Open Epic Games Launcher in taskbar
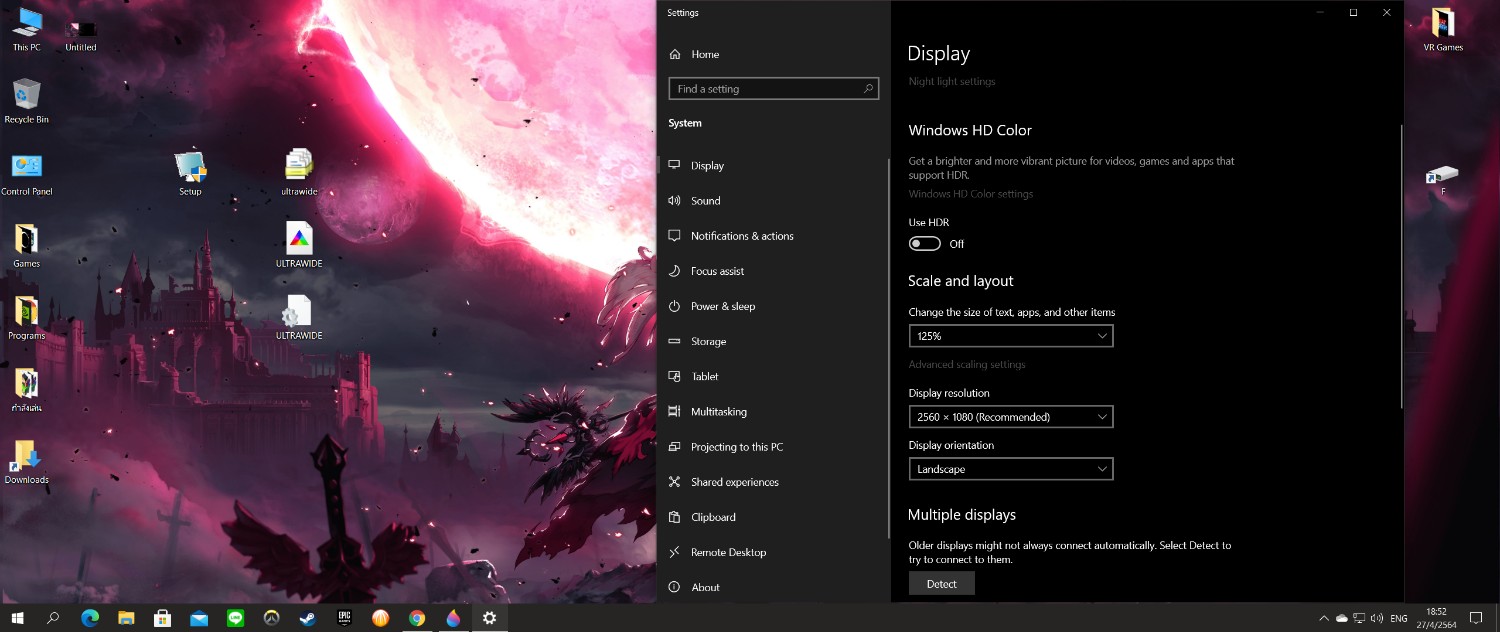Viewport: 1500px width, 632px height. [344, 618]
